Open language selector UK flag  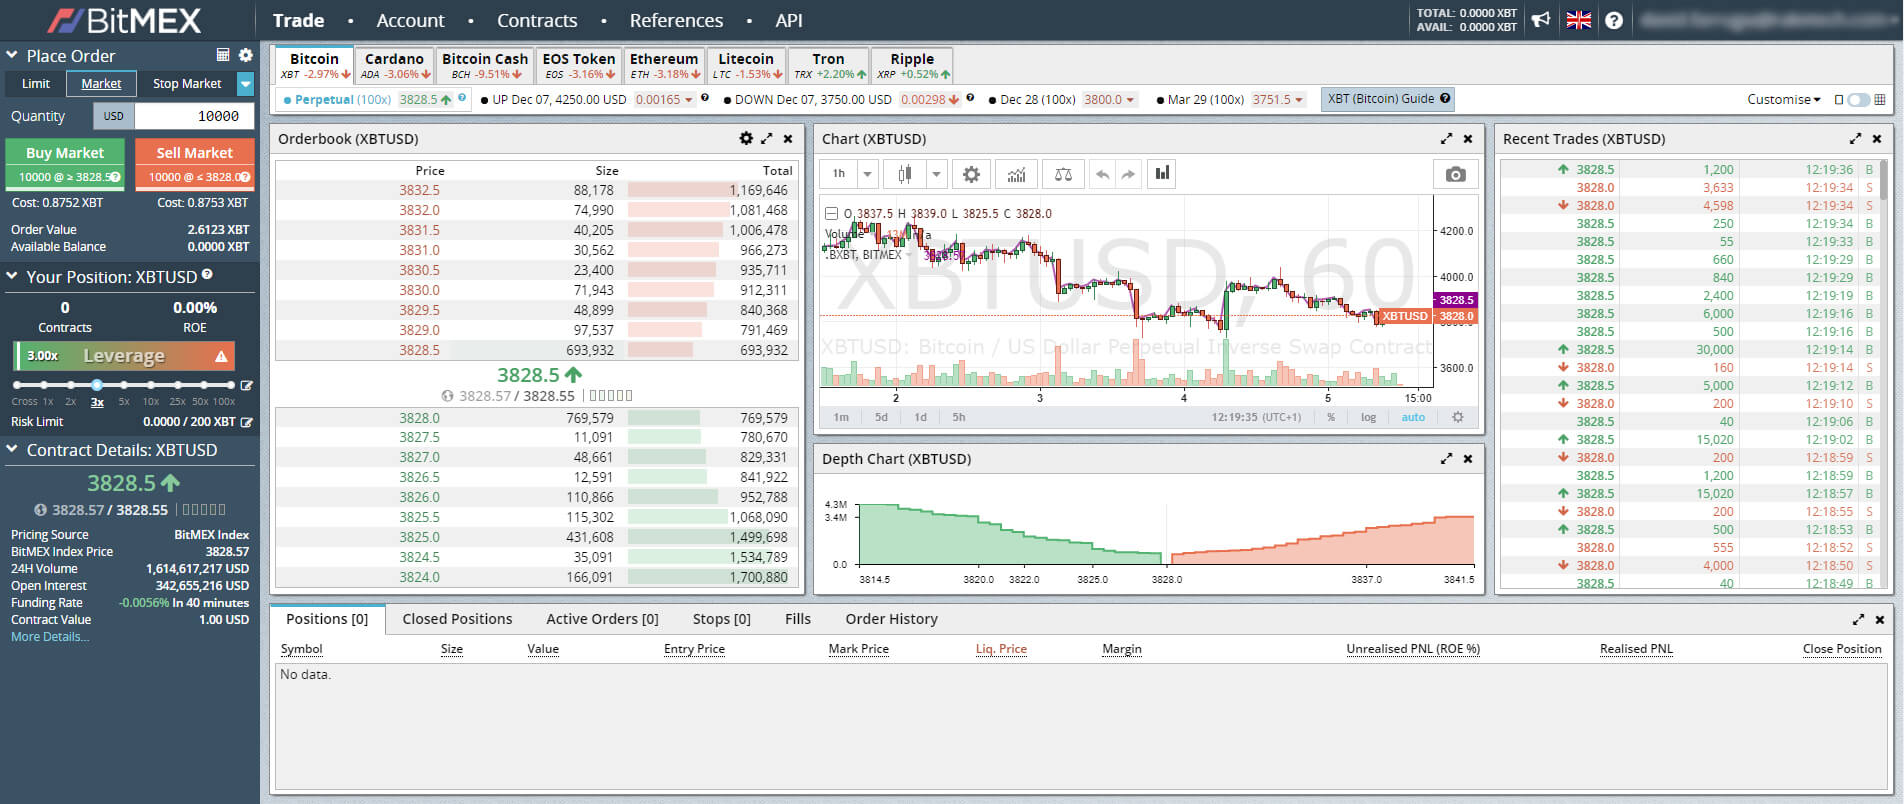click(x=1579, y=20)
